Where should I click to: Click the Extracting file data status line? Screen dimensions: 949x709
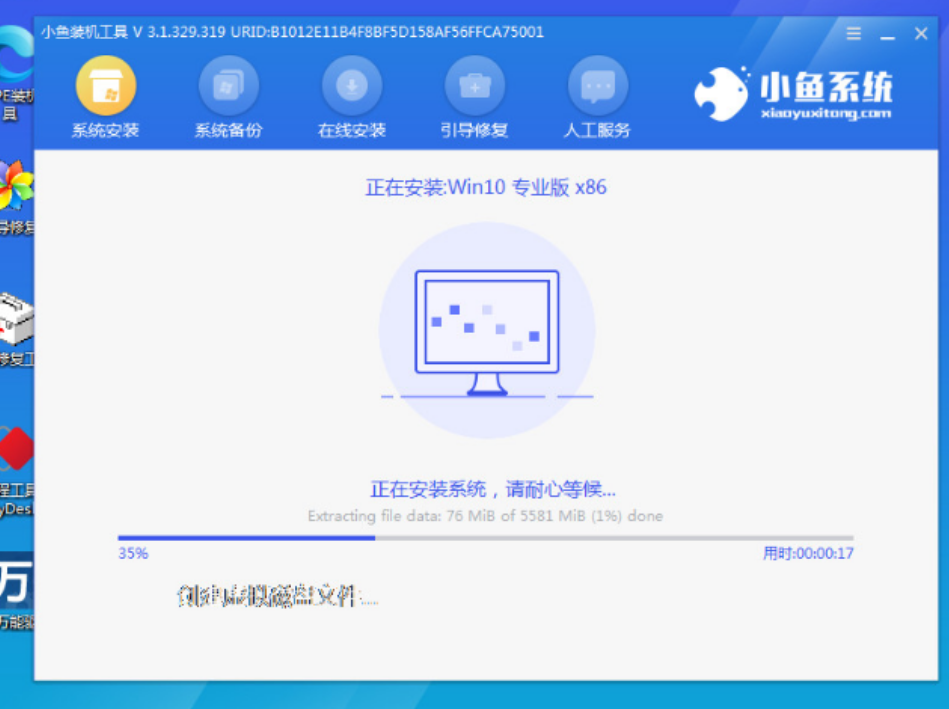485,516
